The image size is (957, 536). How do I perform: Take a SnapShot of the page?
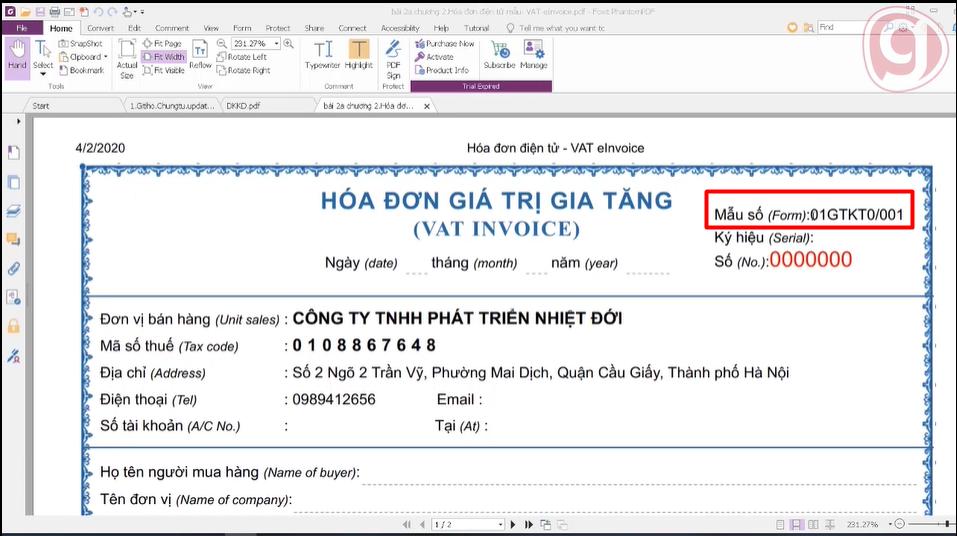pos(81,43)
